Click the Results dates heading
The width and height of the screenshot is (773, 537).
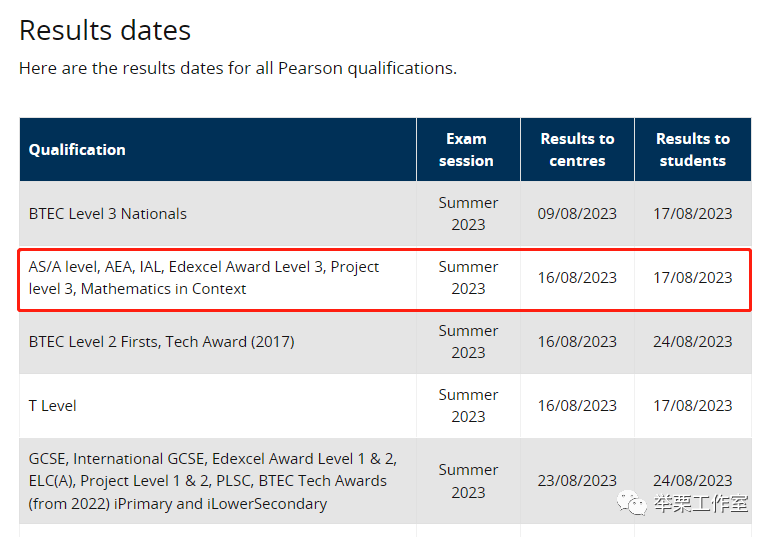(x=105, y=31)
